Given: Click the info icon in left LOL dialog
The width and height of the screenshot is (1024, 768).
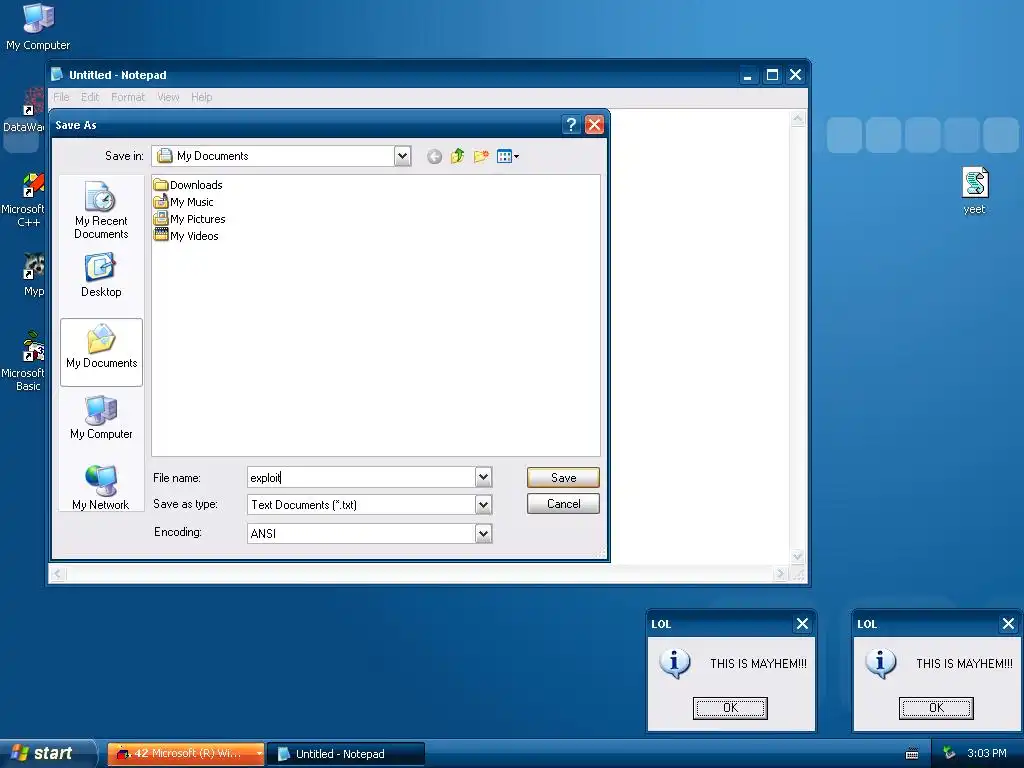Looking at the screenshot, I should (675, 664).
